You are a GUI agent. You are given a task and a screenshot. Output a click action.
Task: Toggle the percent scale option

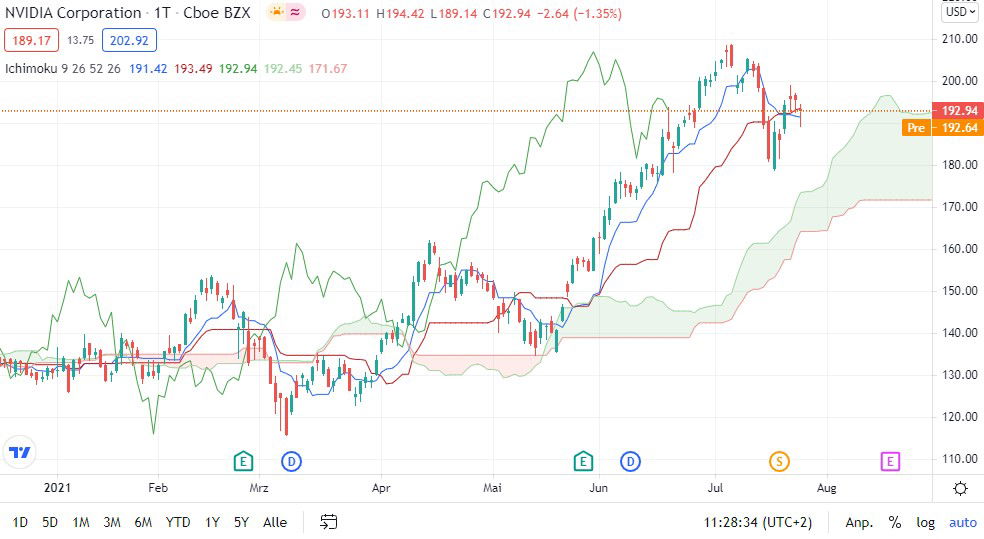(895, 522)
